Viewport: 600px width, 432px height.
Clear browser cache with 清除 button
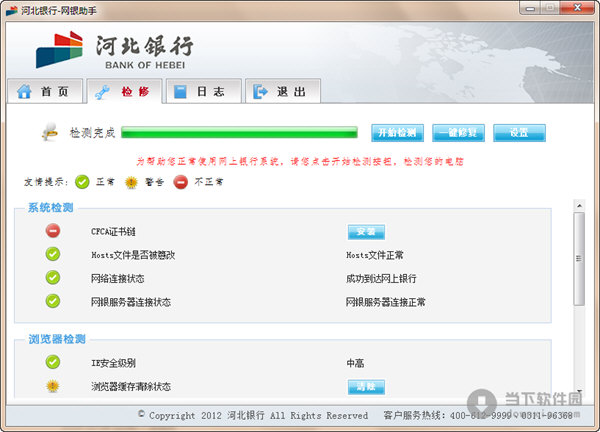366,387
